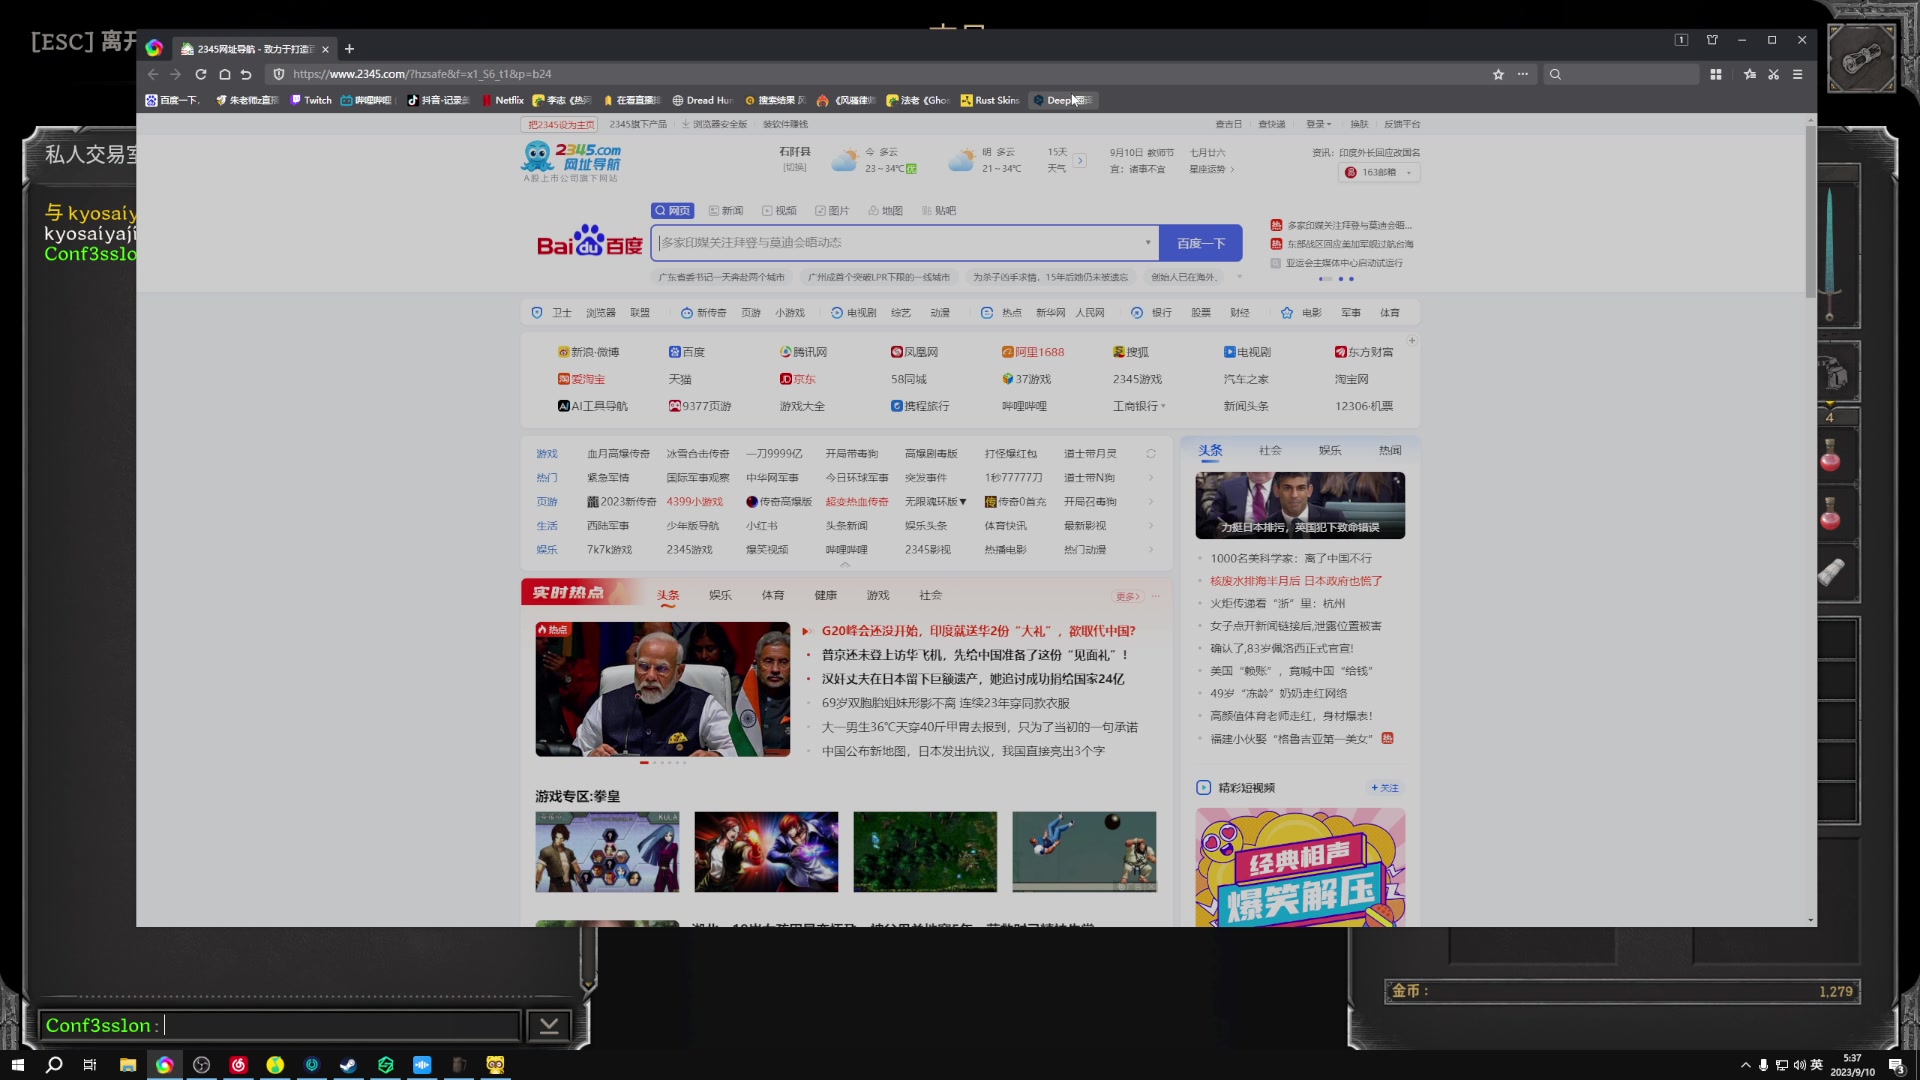Open the Modi news headline thumbnail
1920x1080 pixels.
[662, 689]
